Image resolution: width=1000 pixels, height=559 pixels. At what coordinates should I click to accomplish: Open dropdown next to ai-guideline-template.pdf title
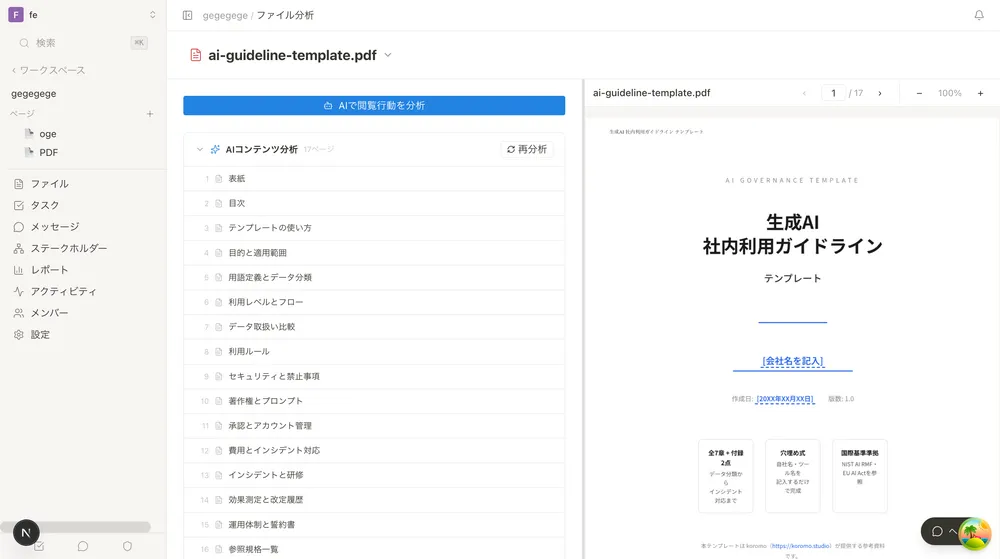pyautogui.click(x=388, y=55)
